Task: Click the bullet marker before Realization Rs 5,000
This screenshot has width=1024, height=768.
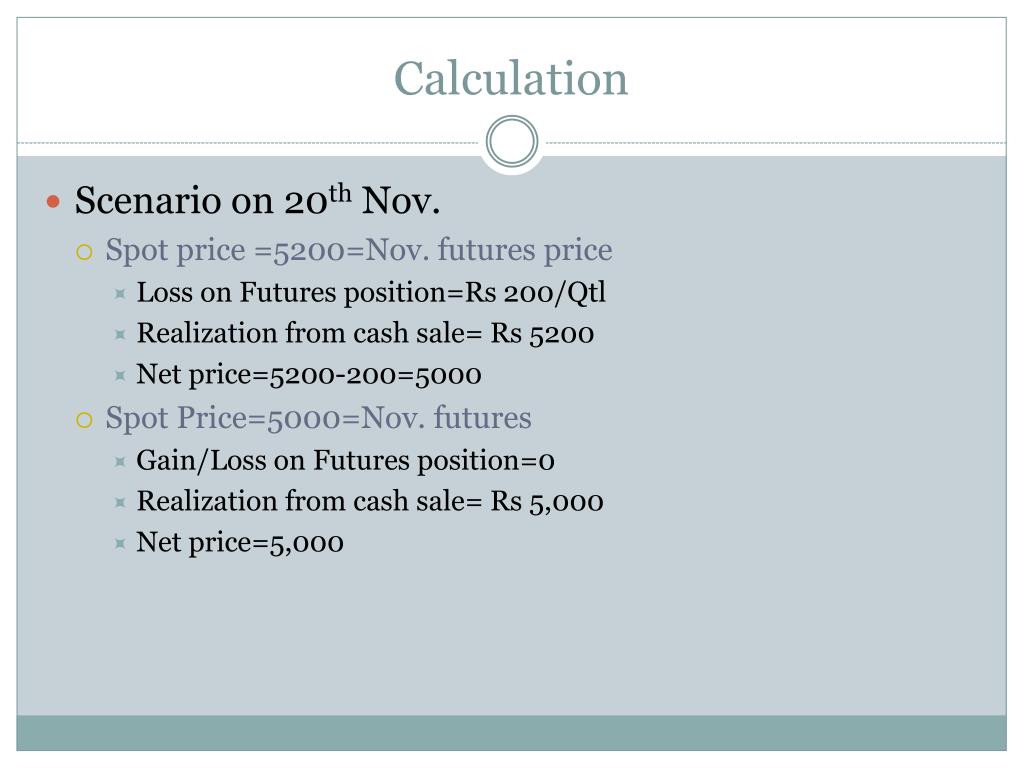Action: (120, 502)
